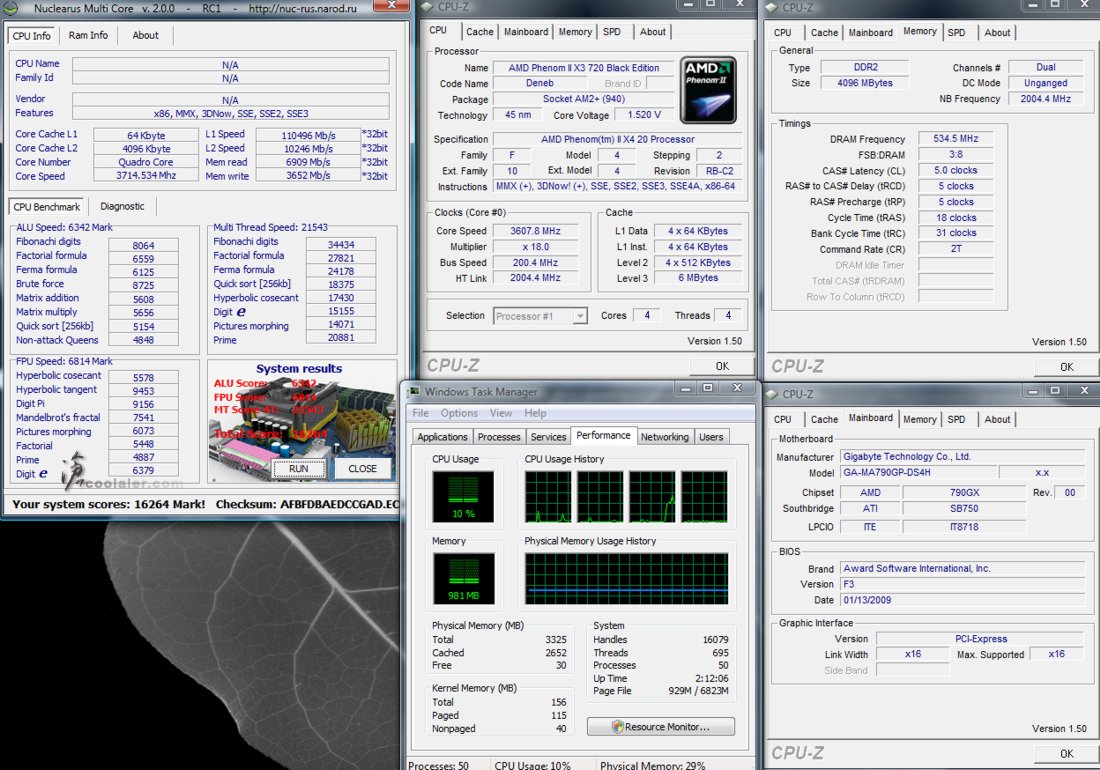Click the Memory meter showing 981 MB
Screen dimensions: 1100x770
click(x=463, y=579)
